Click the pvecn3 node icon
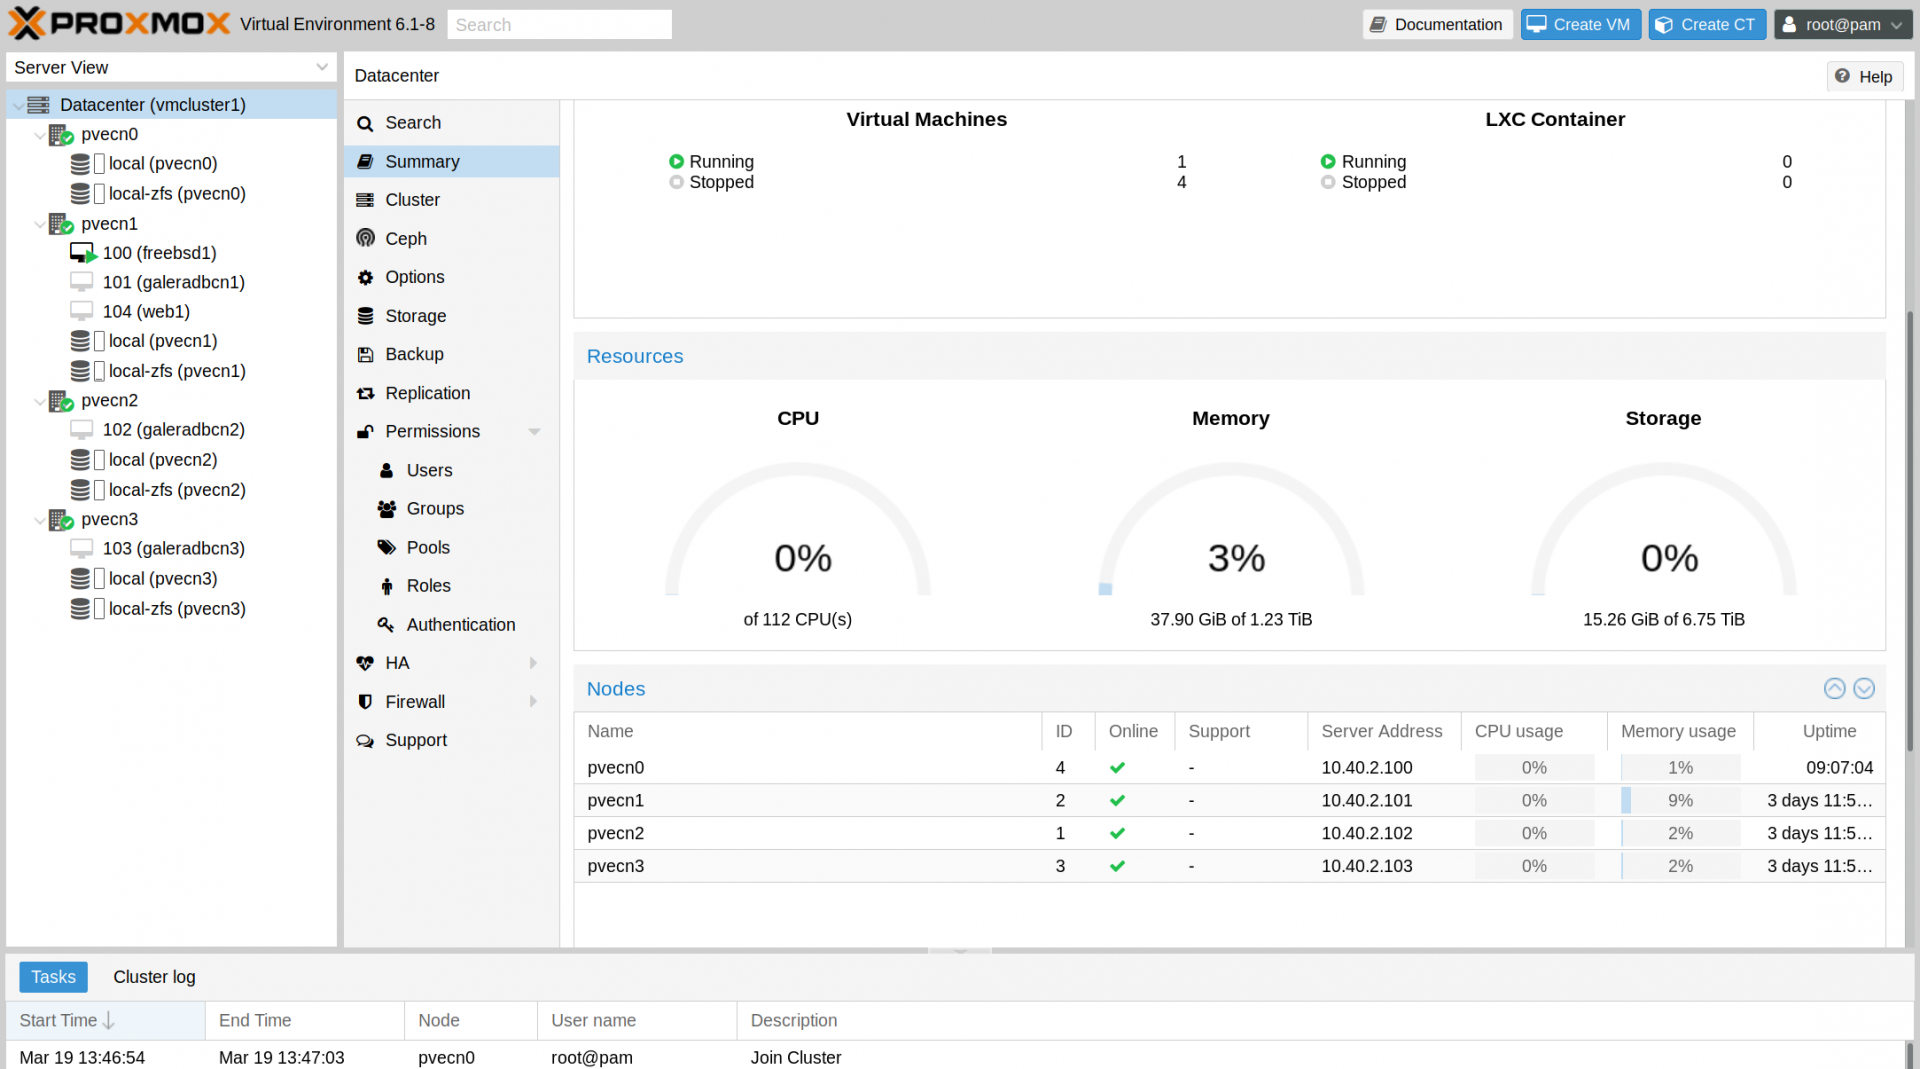 [x=61, y=520]
